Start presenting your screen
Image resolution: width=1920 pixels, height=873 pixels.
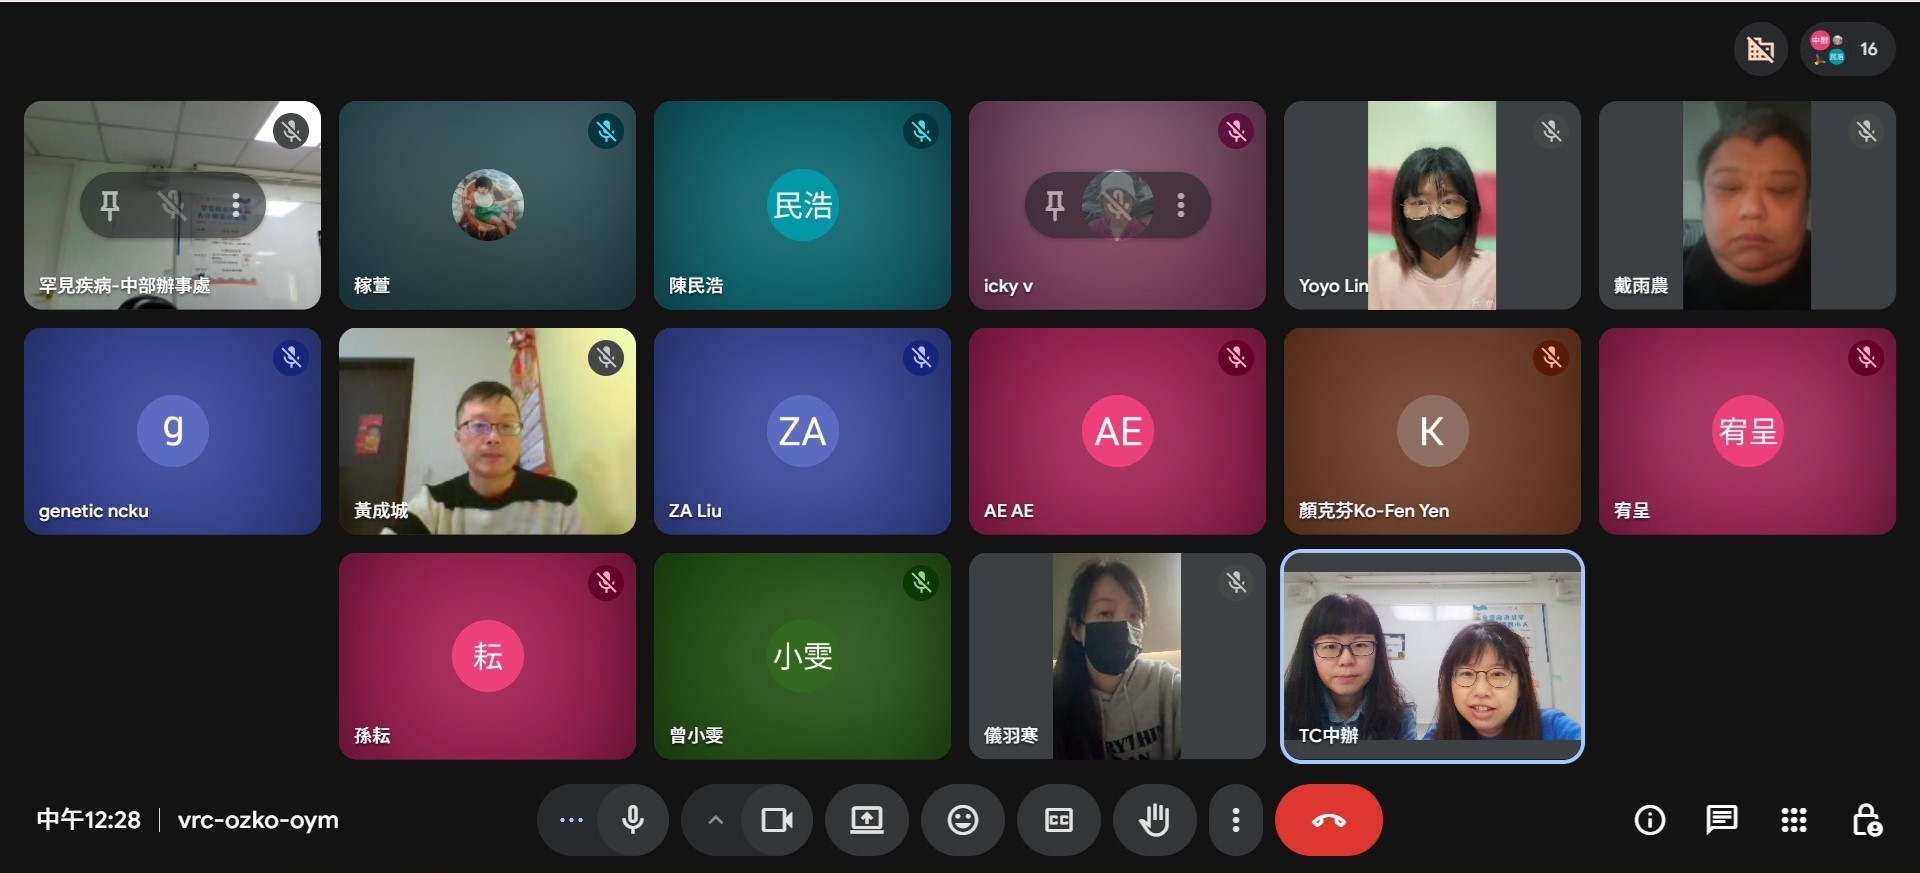click(x=866, y=820)
